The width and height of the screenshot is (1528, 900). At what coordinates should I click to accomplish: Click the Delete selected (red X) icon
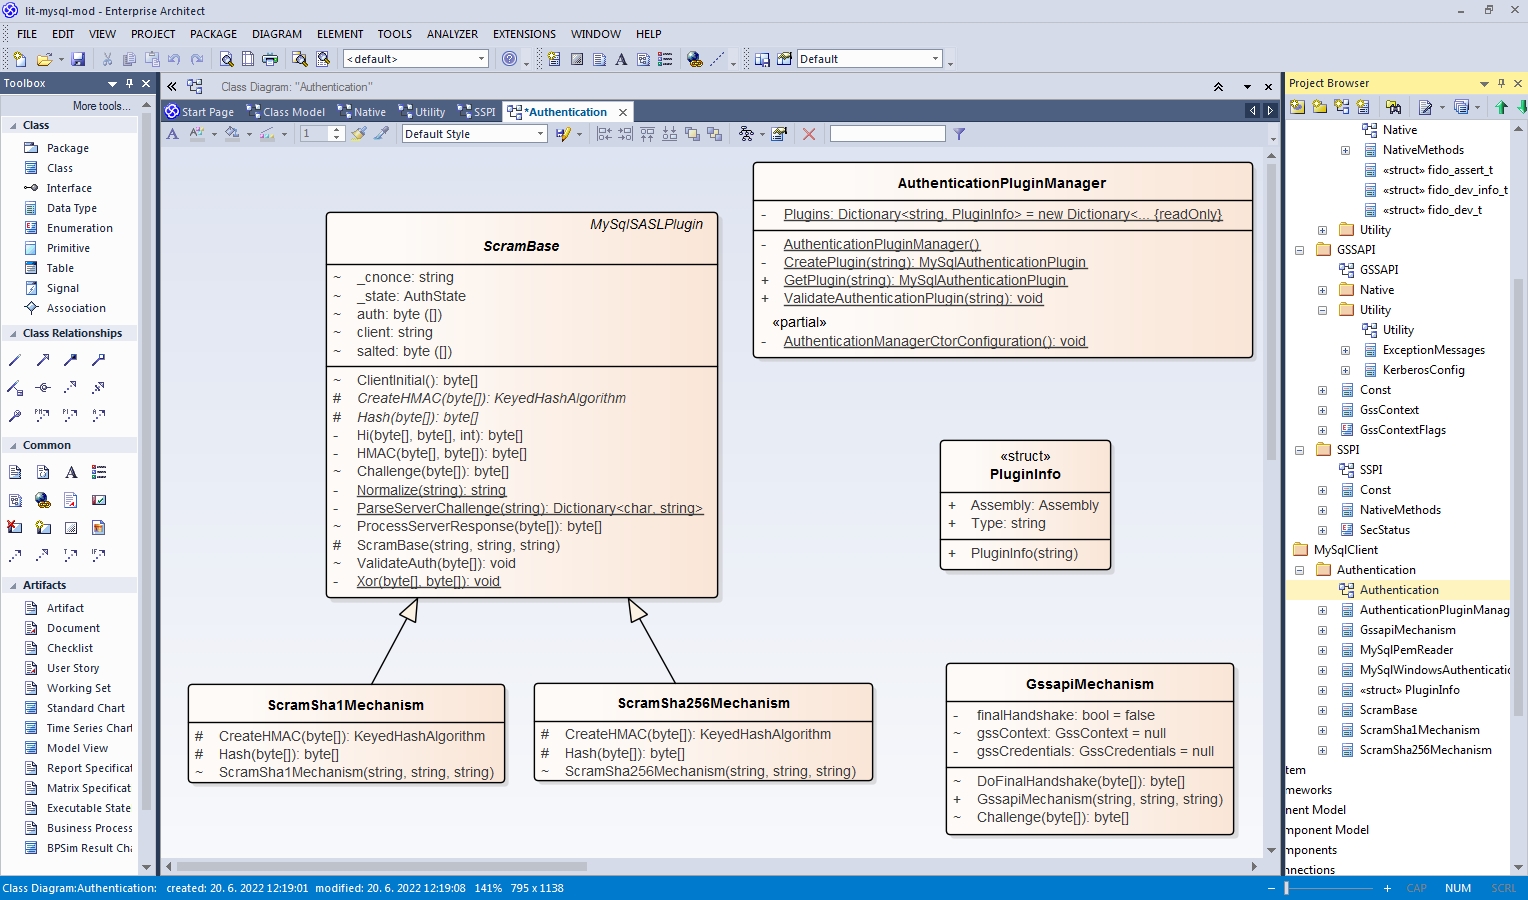[x=809, y=134]
